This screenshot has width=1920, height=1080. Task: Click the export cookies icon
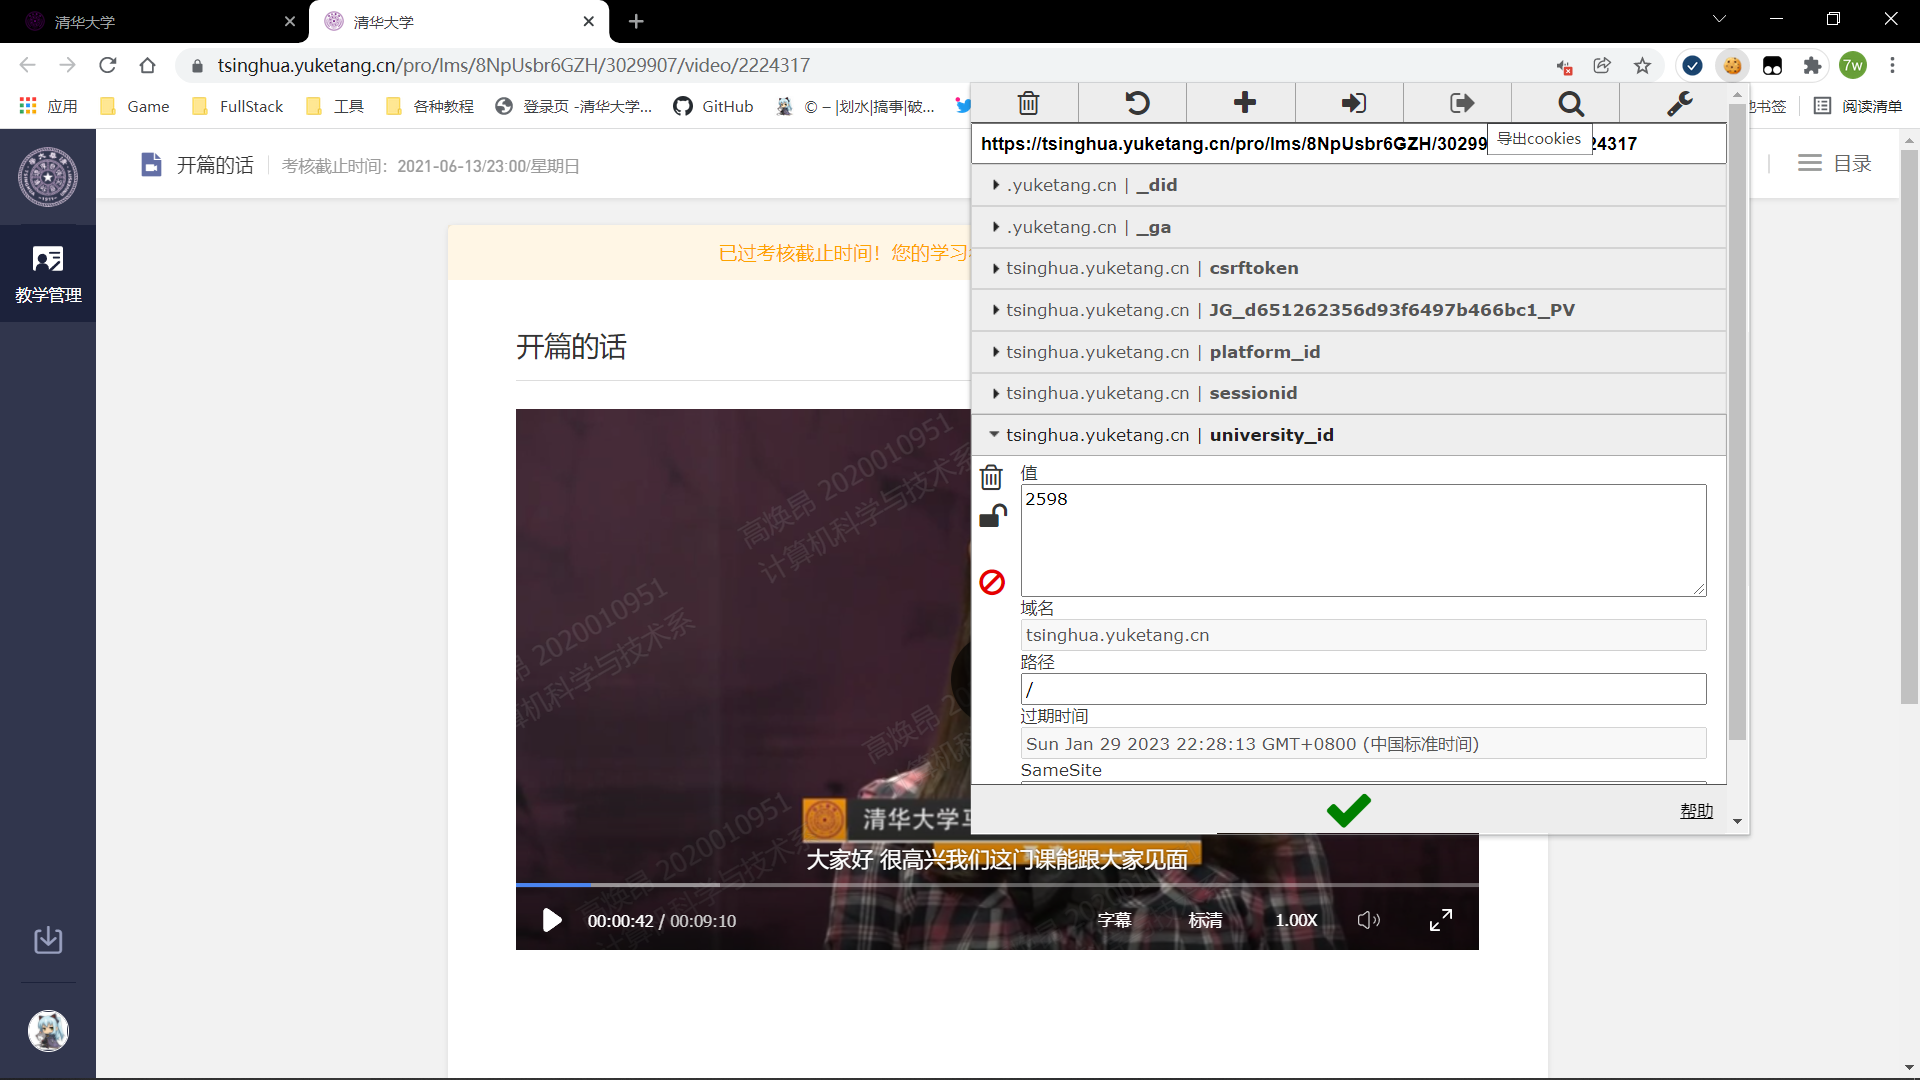[x=1461, y=103]
